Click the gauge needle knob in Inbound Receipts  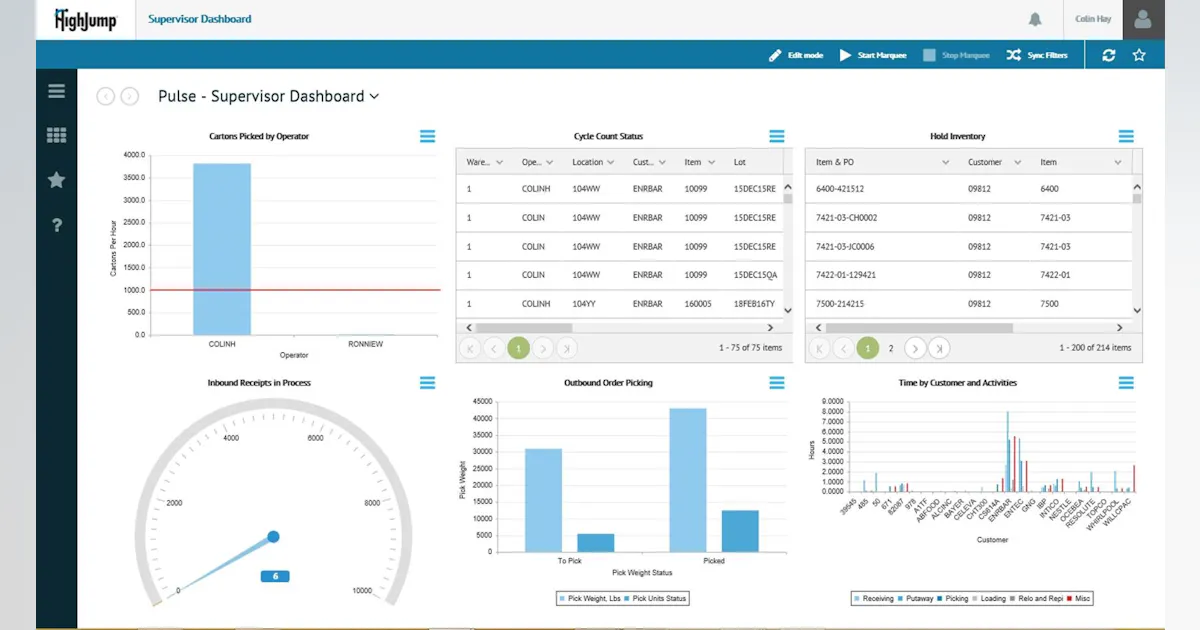[x=273, y=537]
